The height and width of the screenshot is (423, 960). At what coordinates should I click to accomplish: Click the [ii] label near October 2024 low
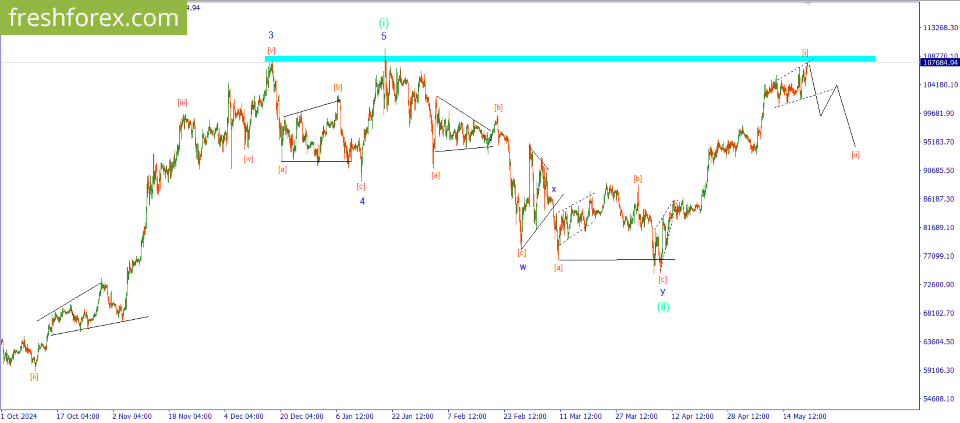click(x=34, y=376)
